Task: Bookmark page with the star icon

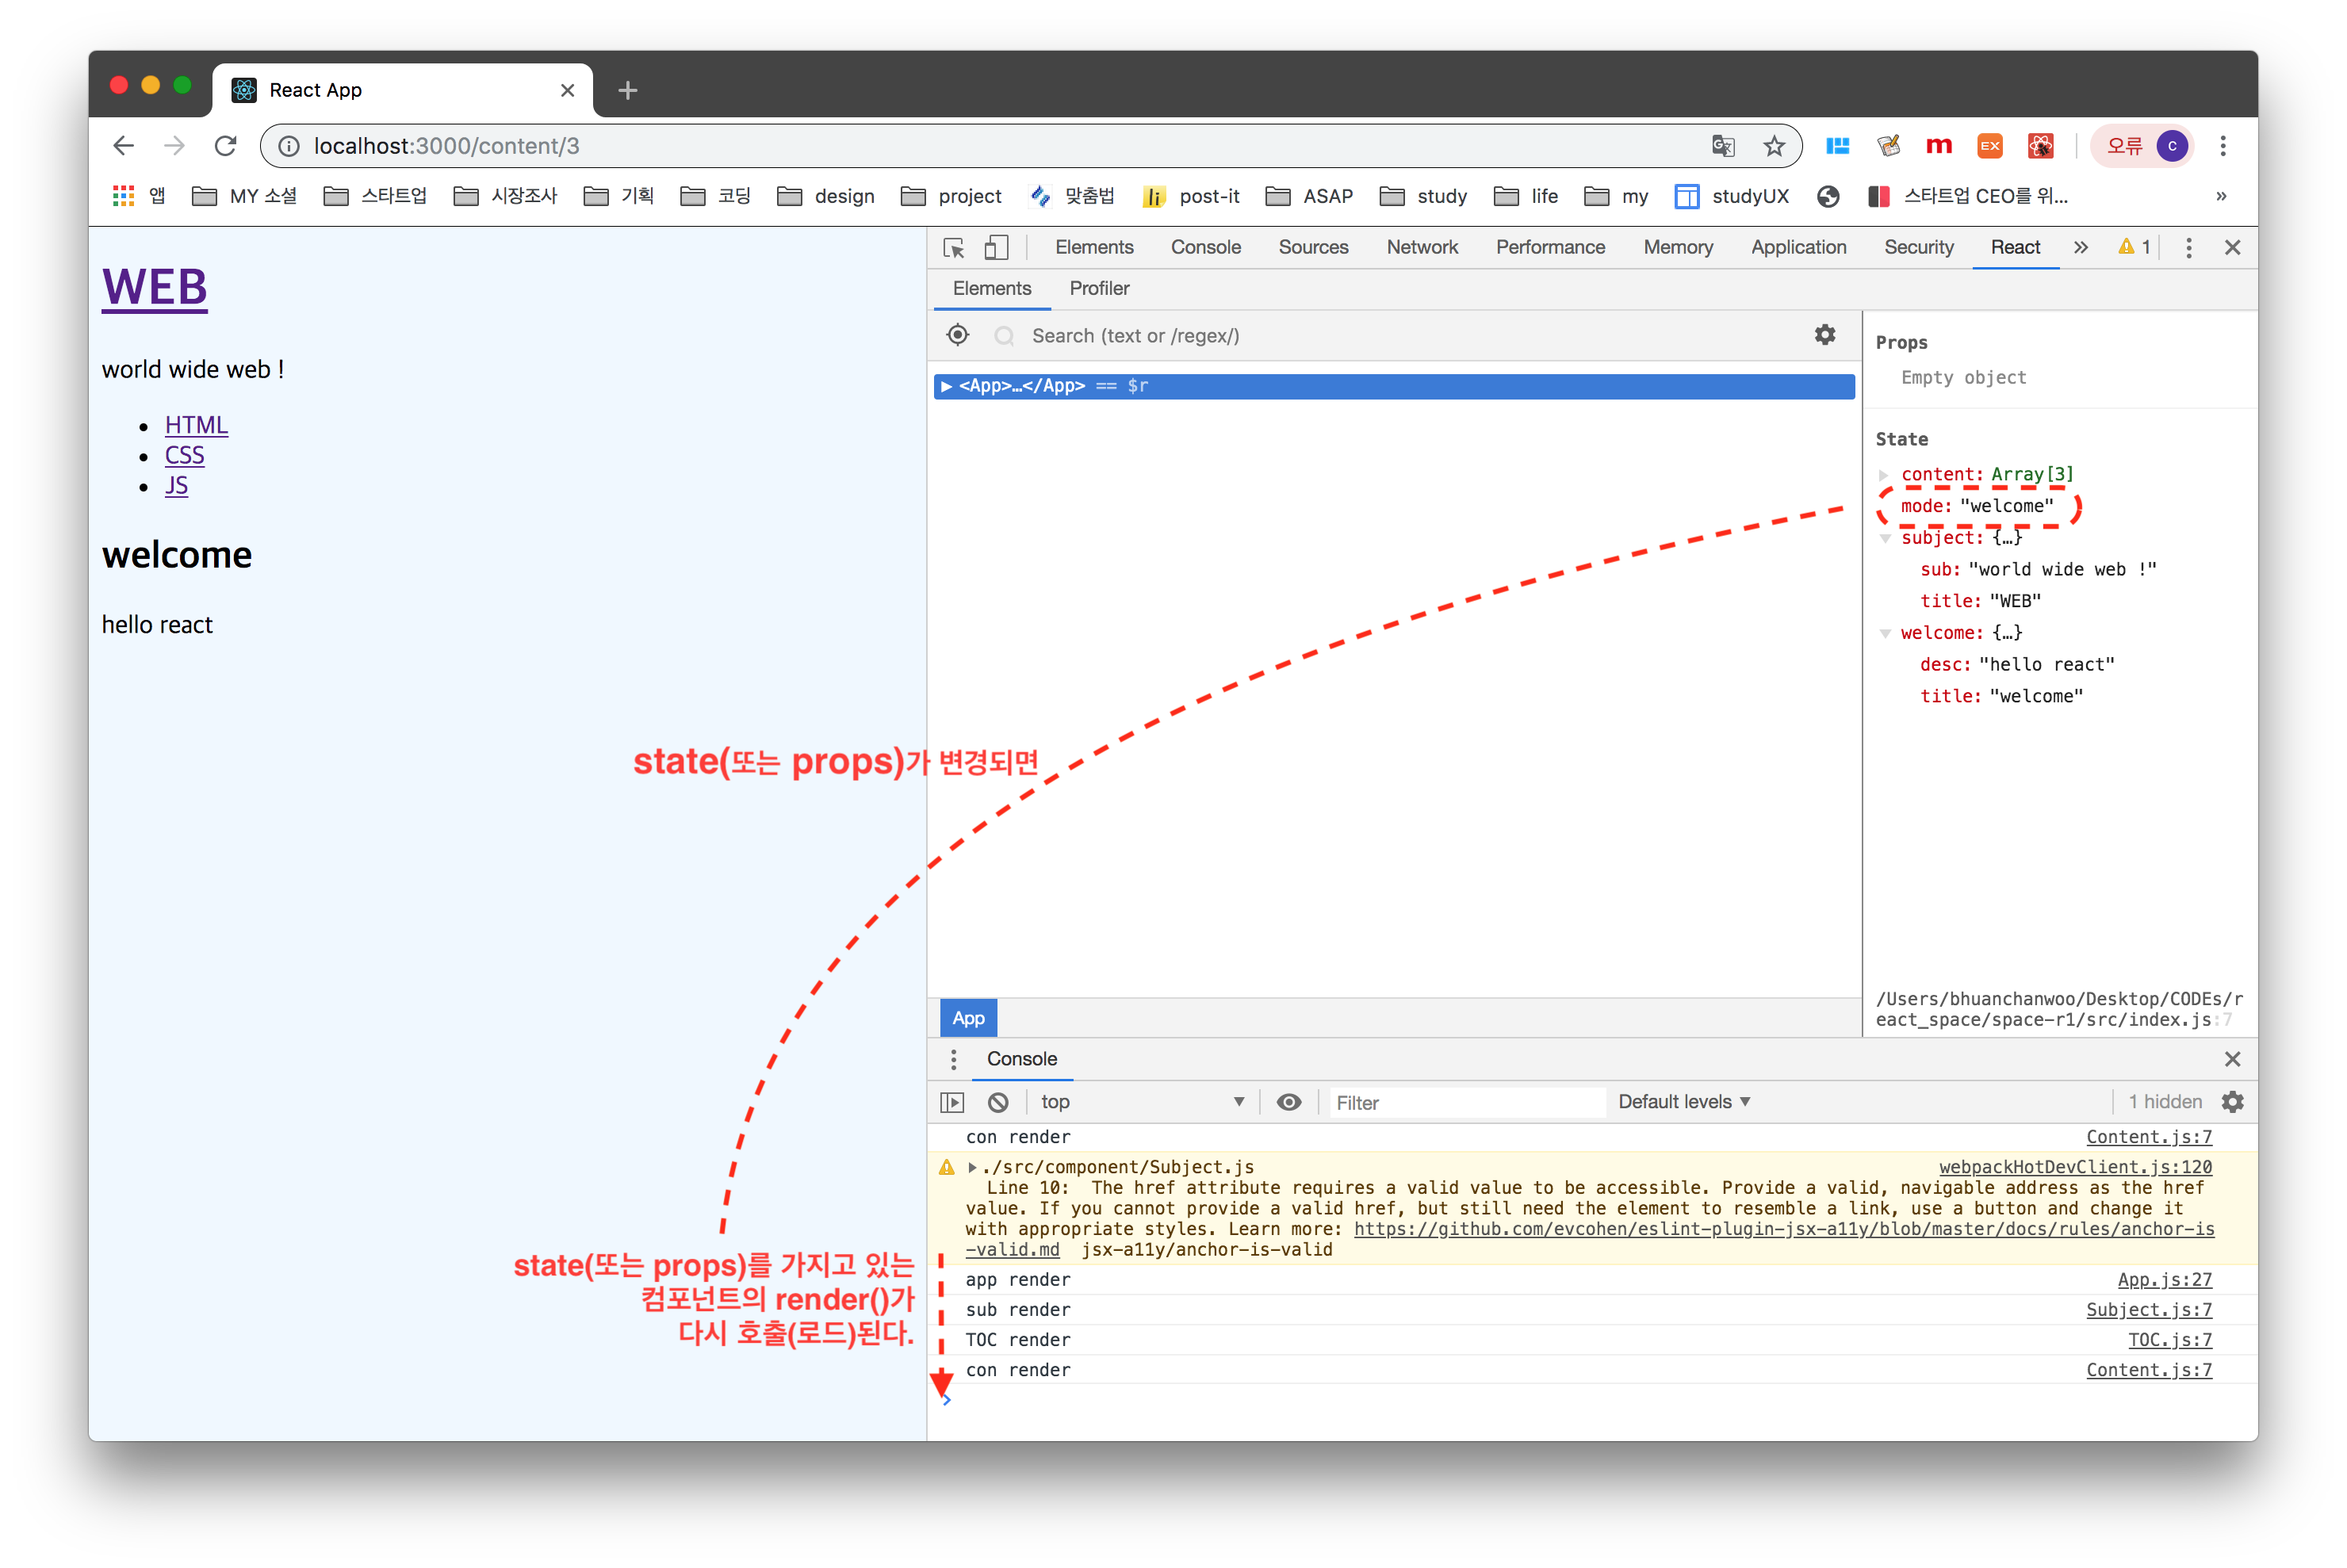Action: pyautogui.click(x=1774, y=146)
